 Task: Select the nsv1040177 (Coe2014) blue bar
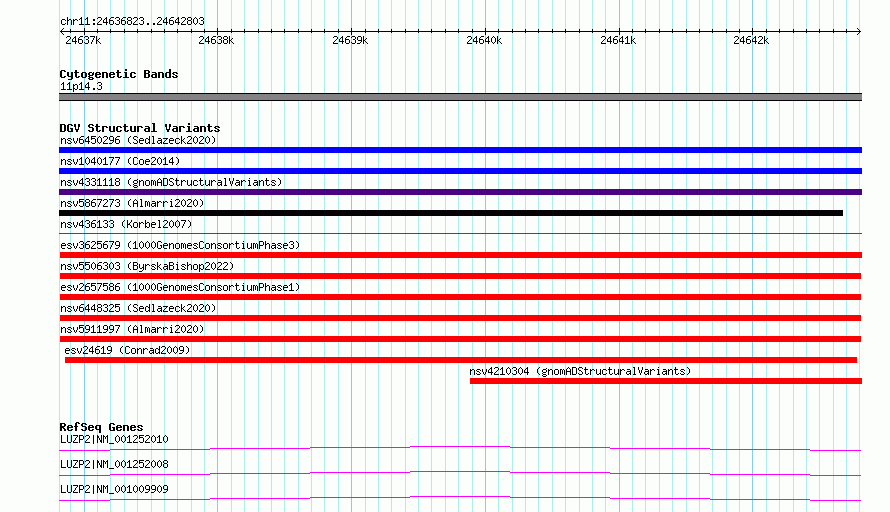coord(460,171)
